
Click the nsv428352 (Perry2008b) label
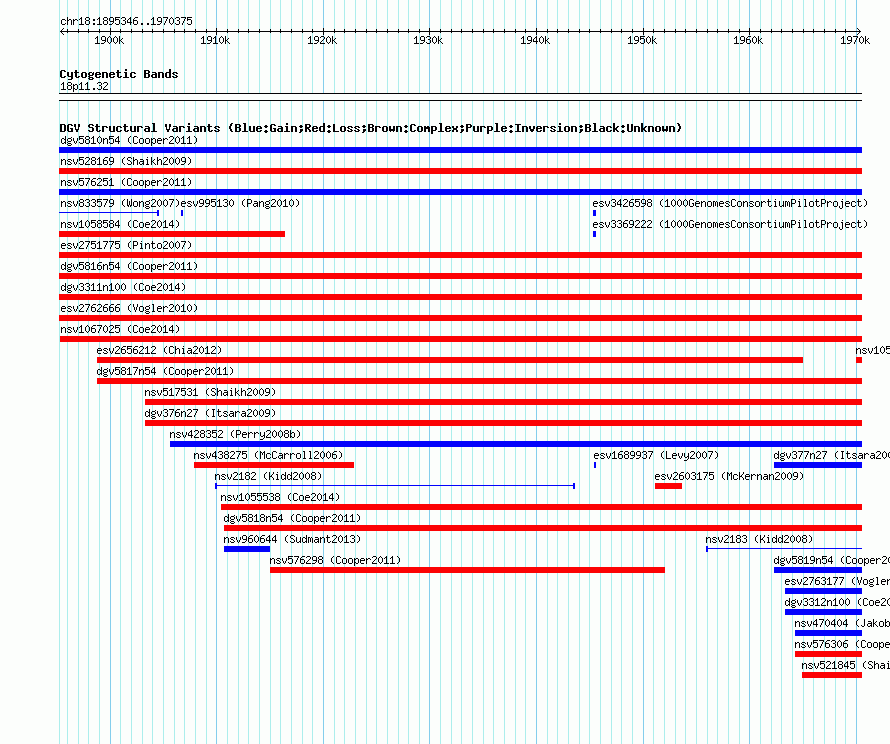[235, 434]
